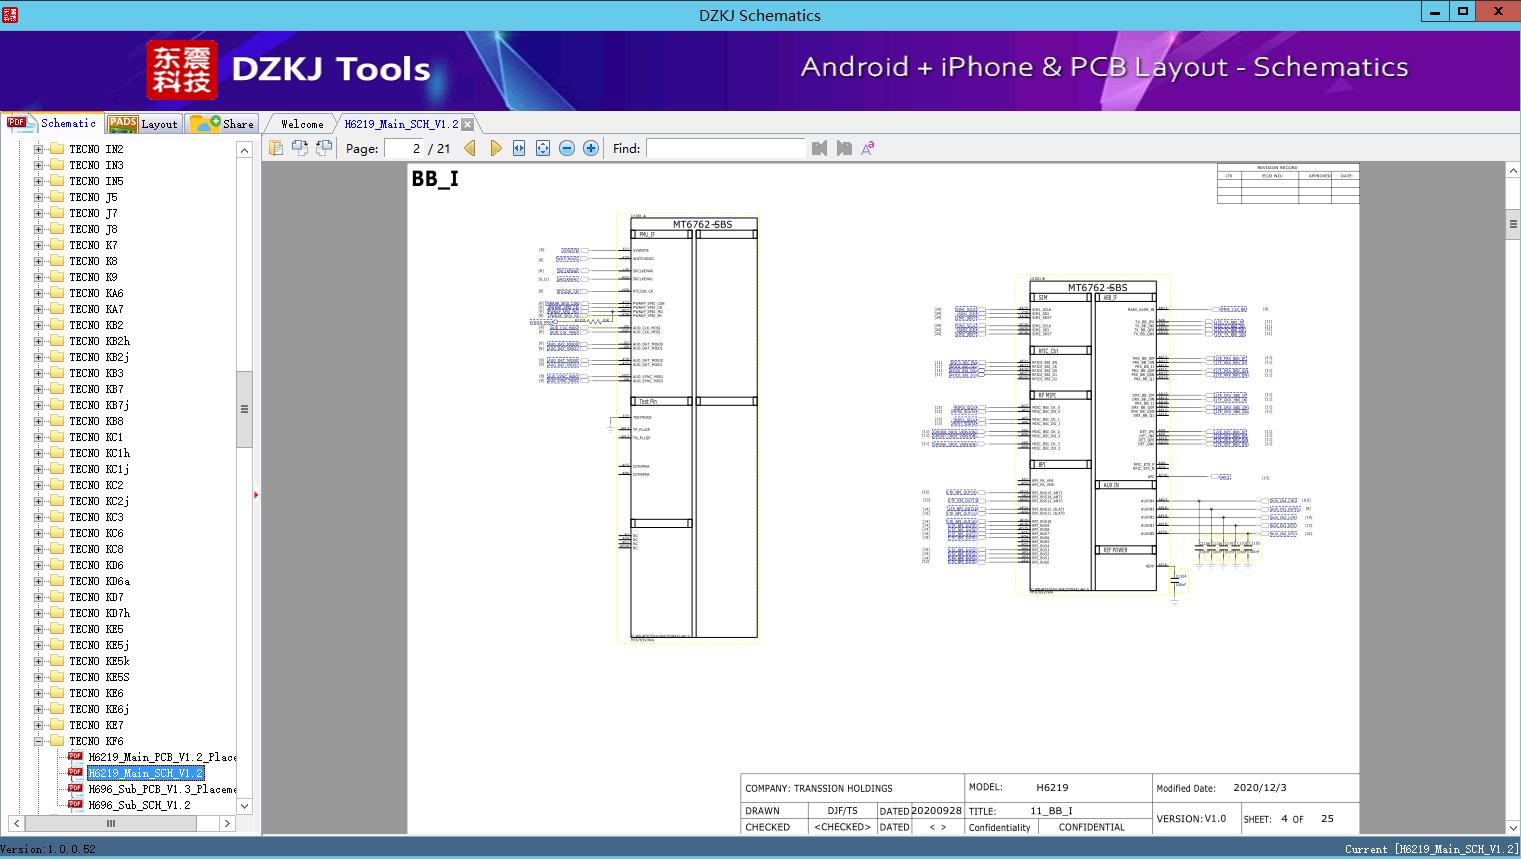This screenshot has height=859, width=1521.
Task: Collapse the TECNO KF6 folder
Action: coord(38,741)
